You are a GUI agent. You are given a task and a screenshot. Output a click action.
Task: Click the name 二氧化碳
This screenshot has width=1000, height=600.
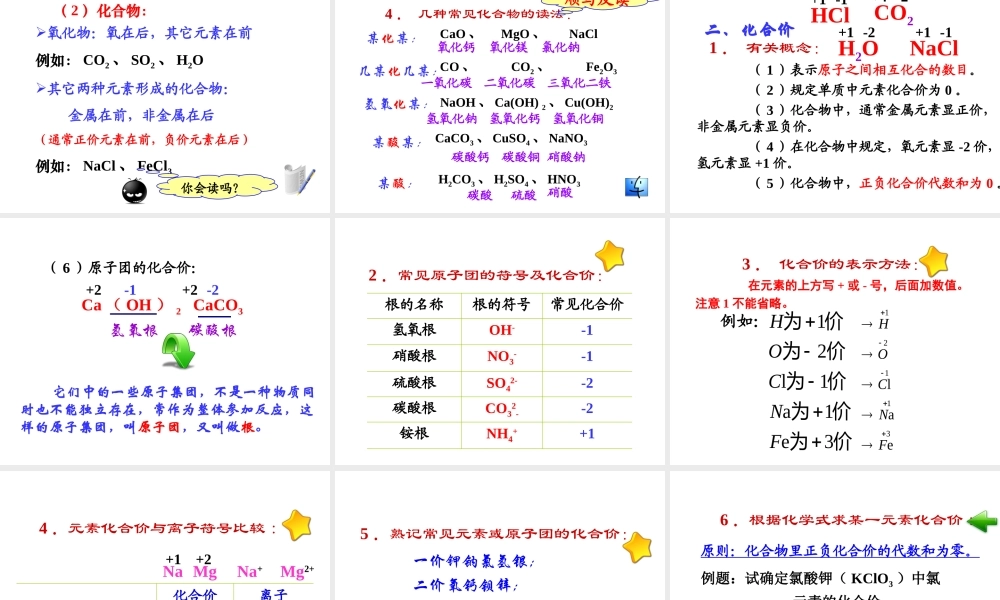[509, 83]
